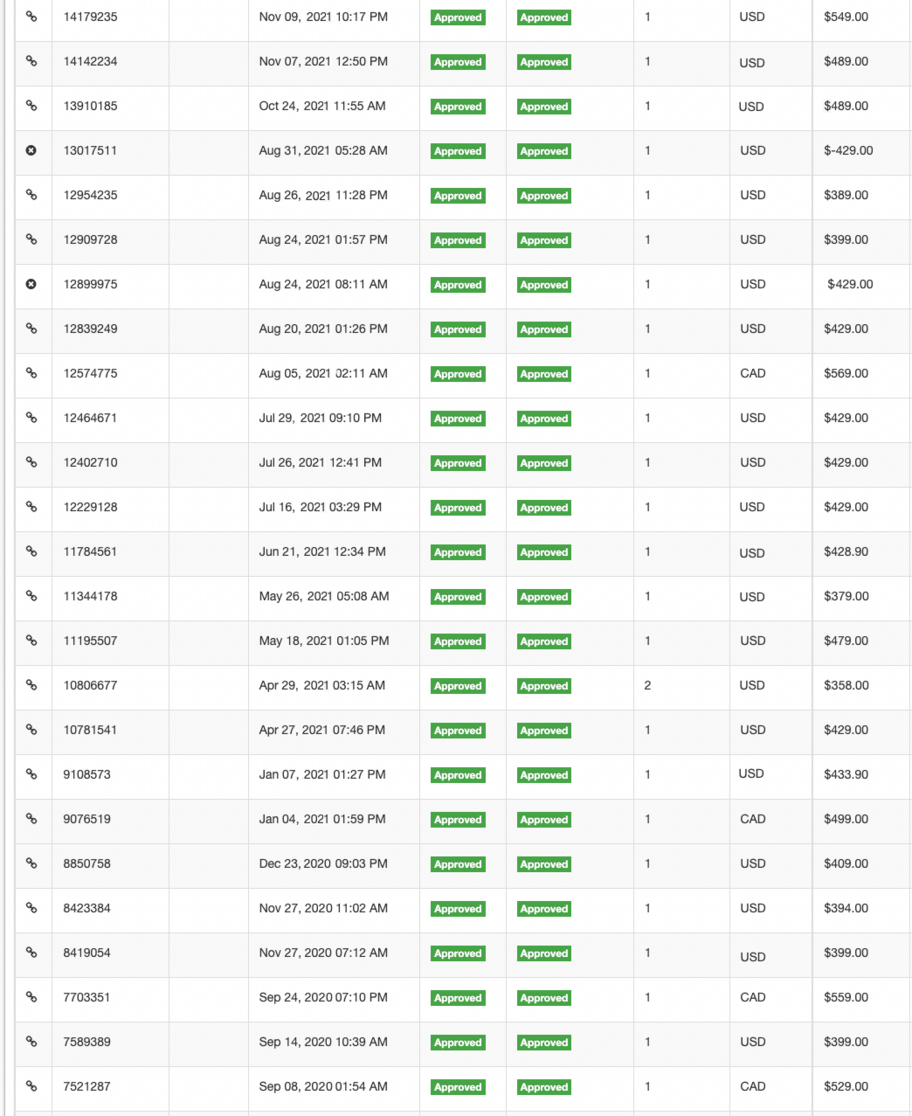912x1116 pixels.
Task: Select the date Jul 16, 2021 03:29 PM
Action: tap(320, 508)
